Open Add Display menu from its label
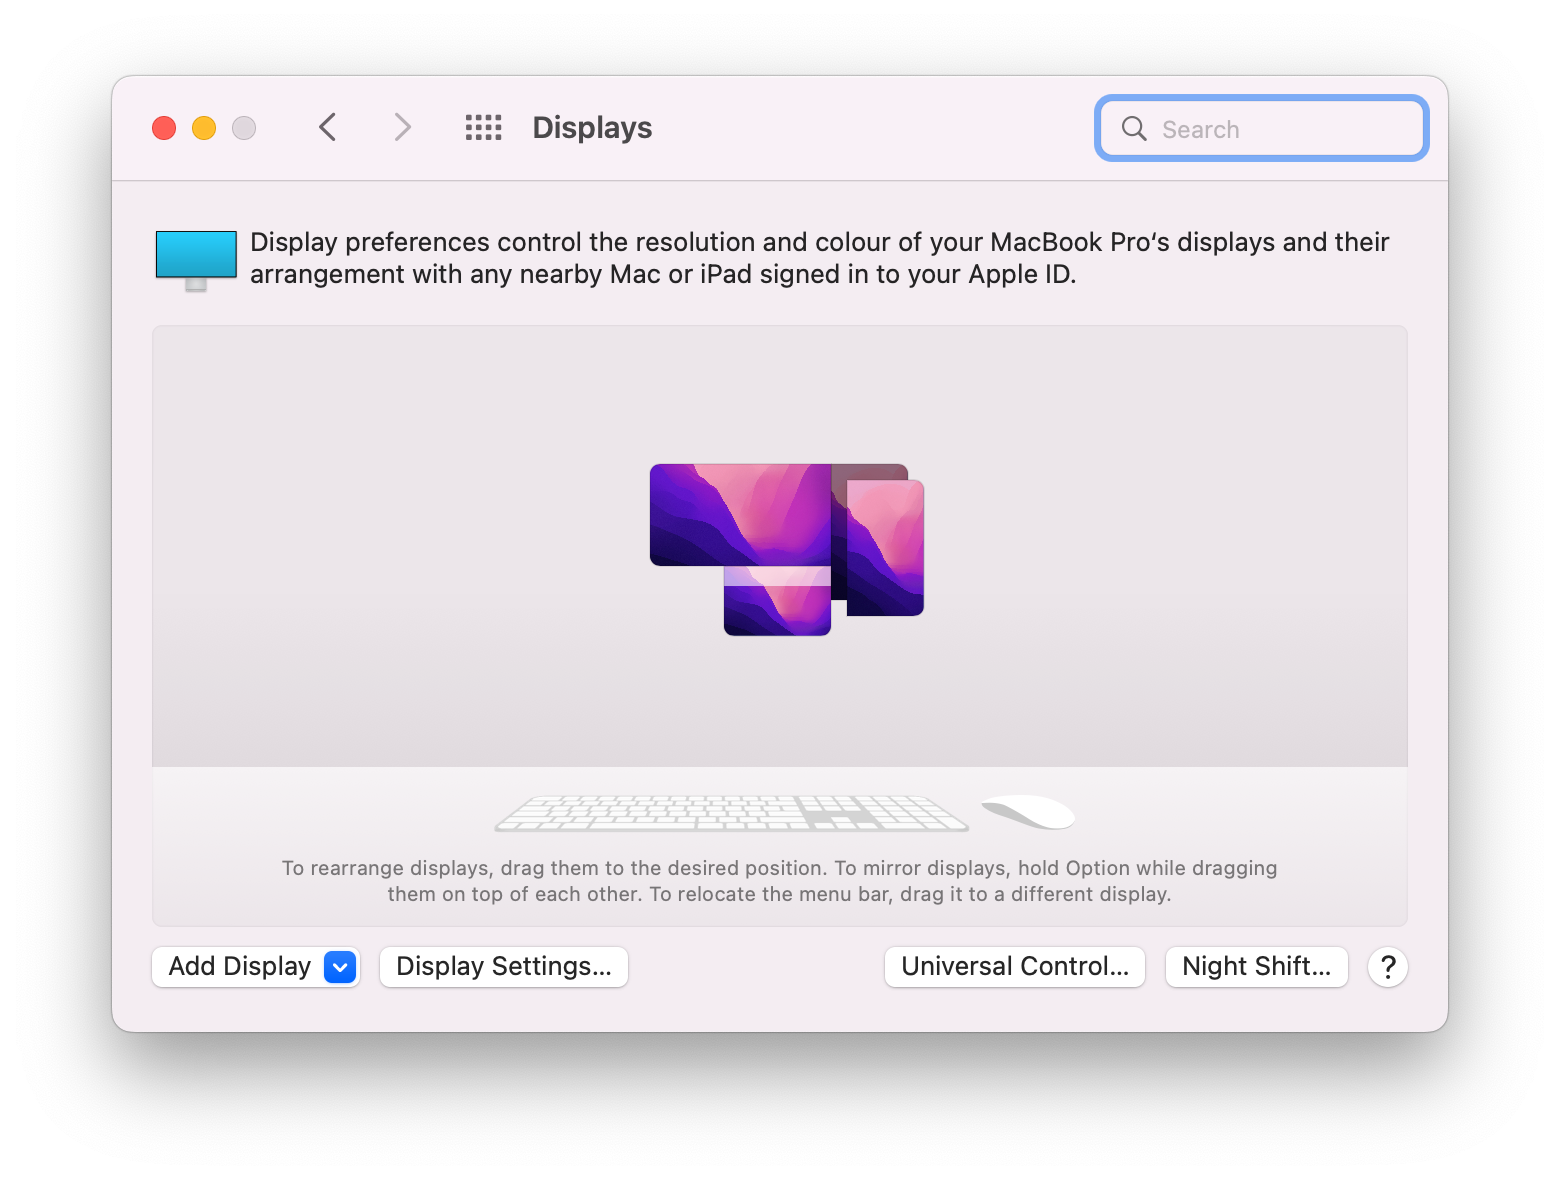 pyautogui.click(x=238, y=967)
